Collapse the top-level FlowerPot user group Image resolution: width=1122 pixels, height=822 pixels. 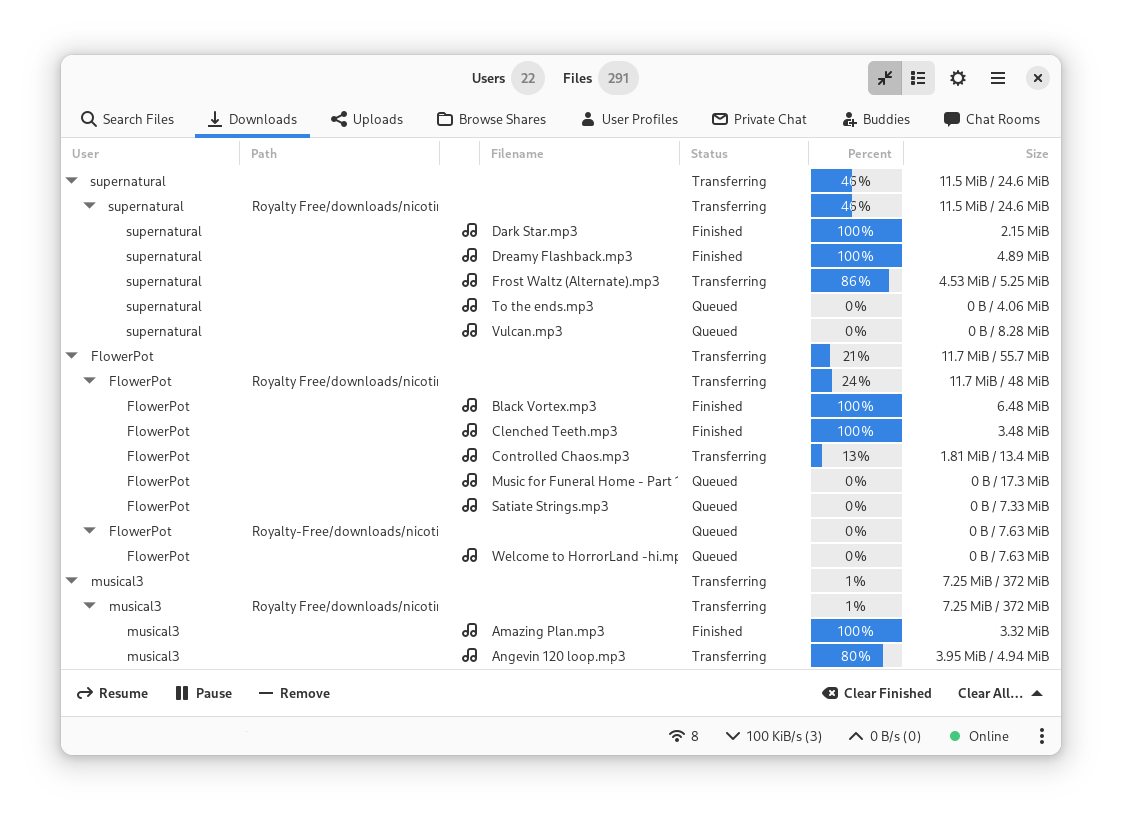click(x=71, y=356)
